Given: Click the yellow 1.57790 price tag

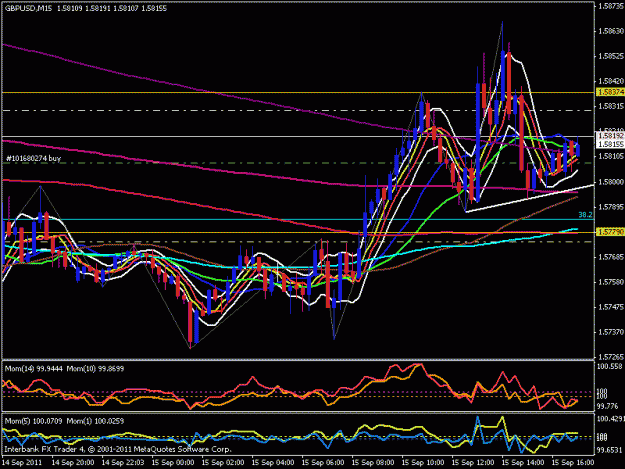Looking at the screenshot, I should tap(610, 232).
